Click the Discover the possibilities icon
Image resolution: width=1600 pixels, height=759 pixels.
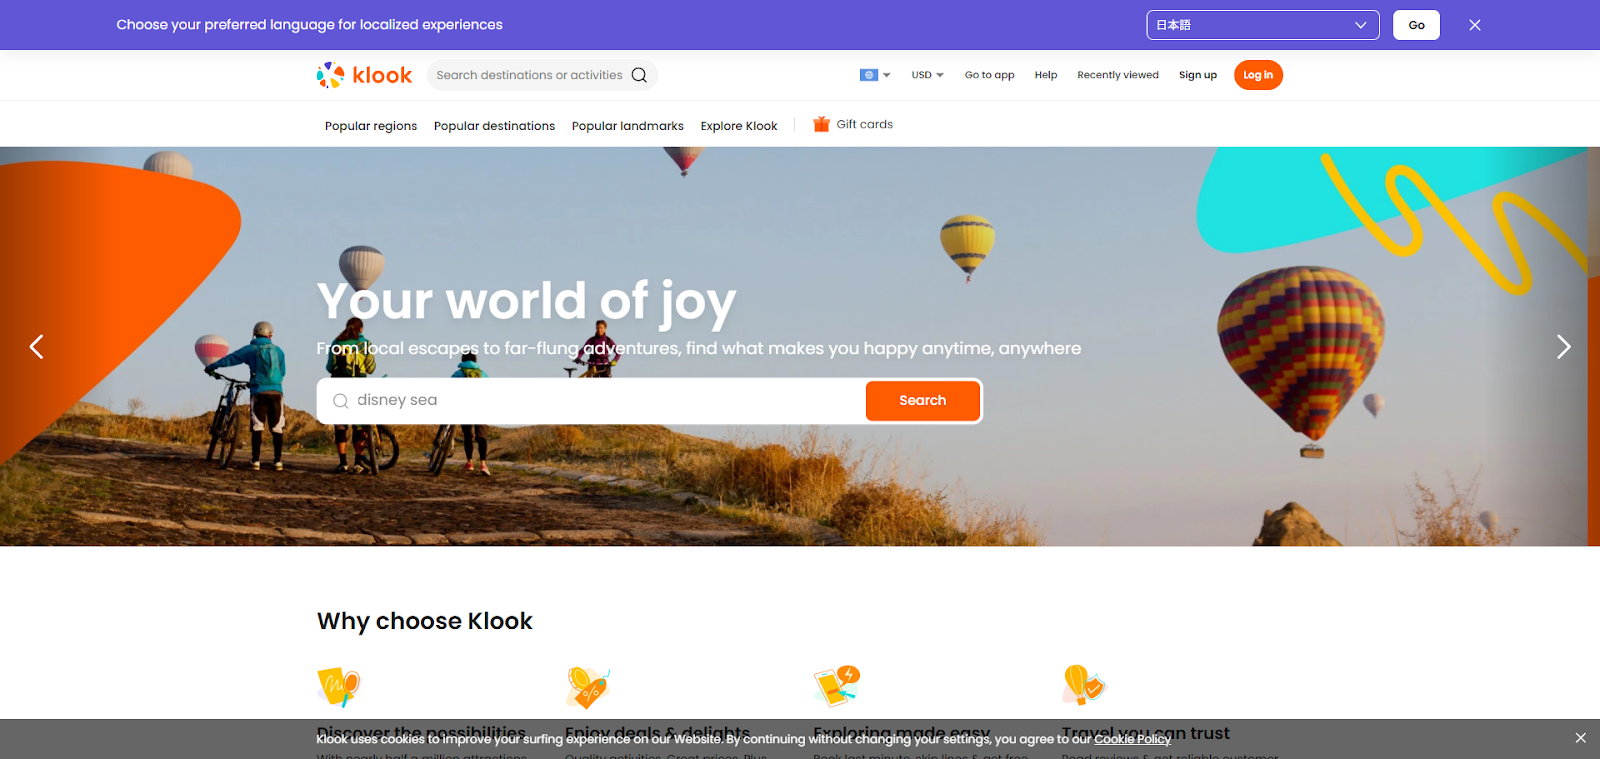click(x=339, y=687)
